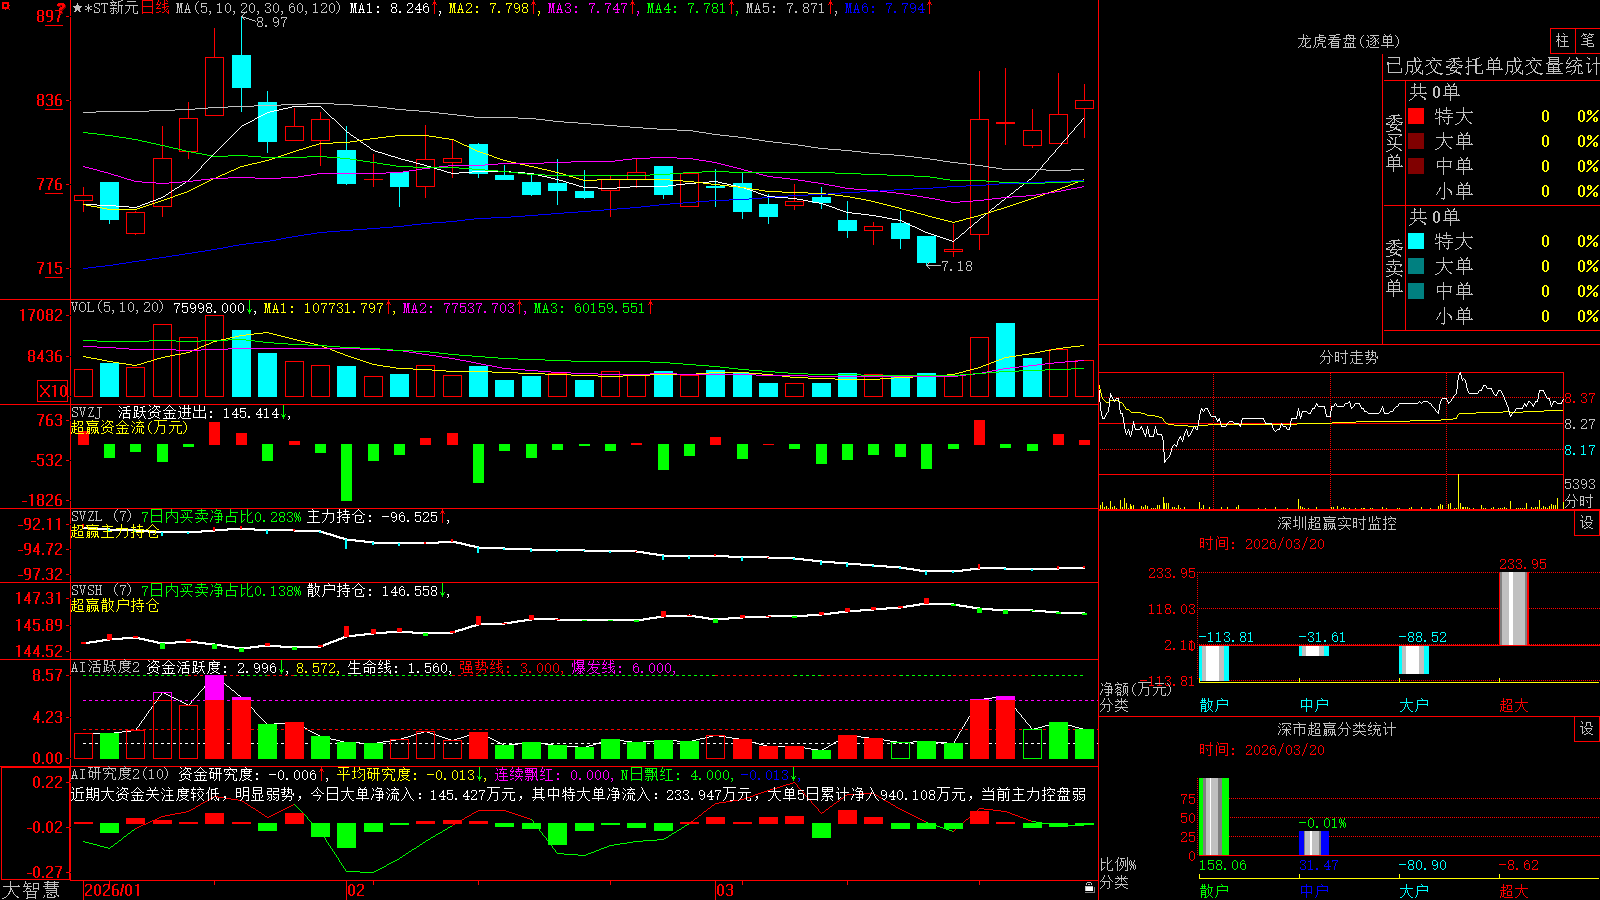Click the 笔 tick-view button

click(x=1588, y=41)
